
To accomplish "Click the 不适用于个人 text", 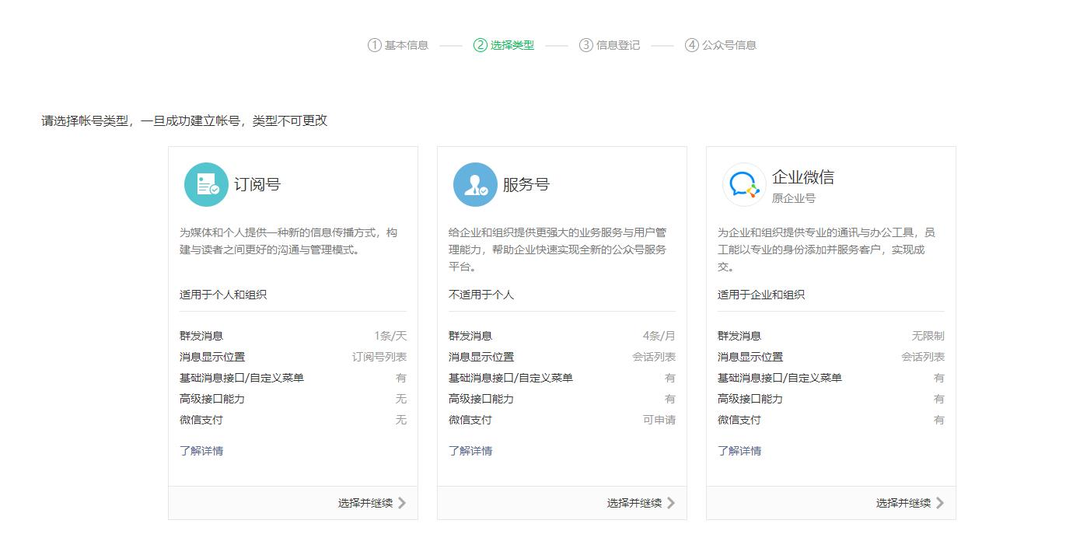I will (x=481, y=295).
